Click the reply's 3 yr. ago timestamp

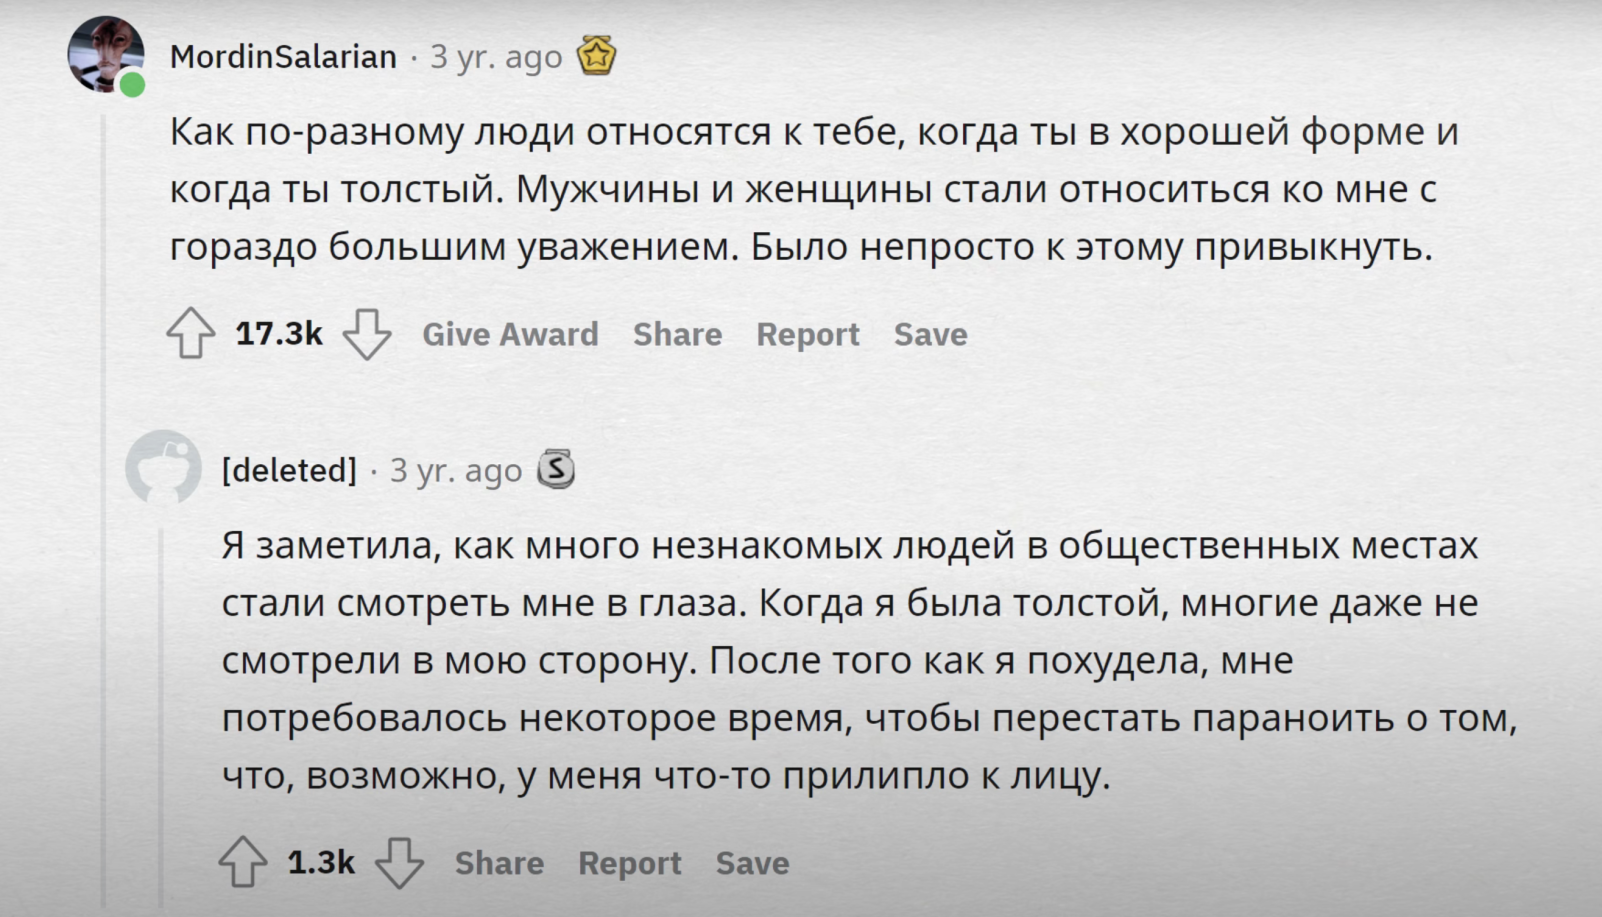point(456,470)
